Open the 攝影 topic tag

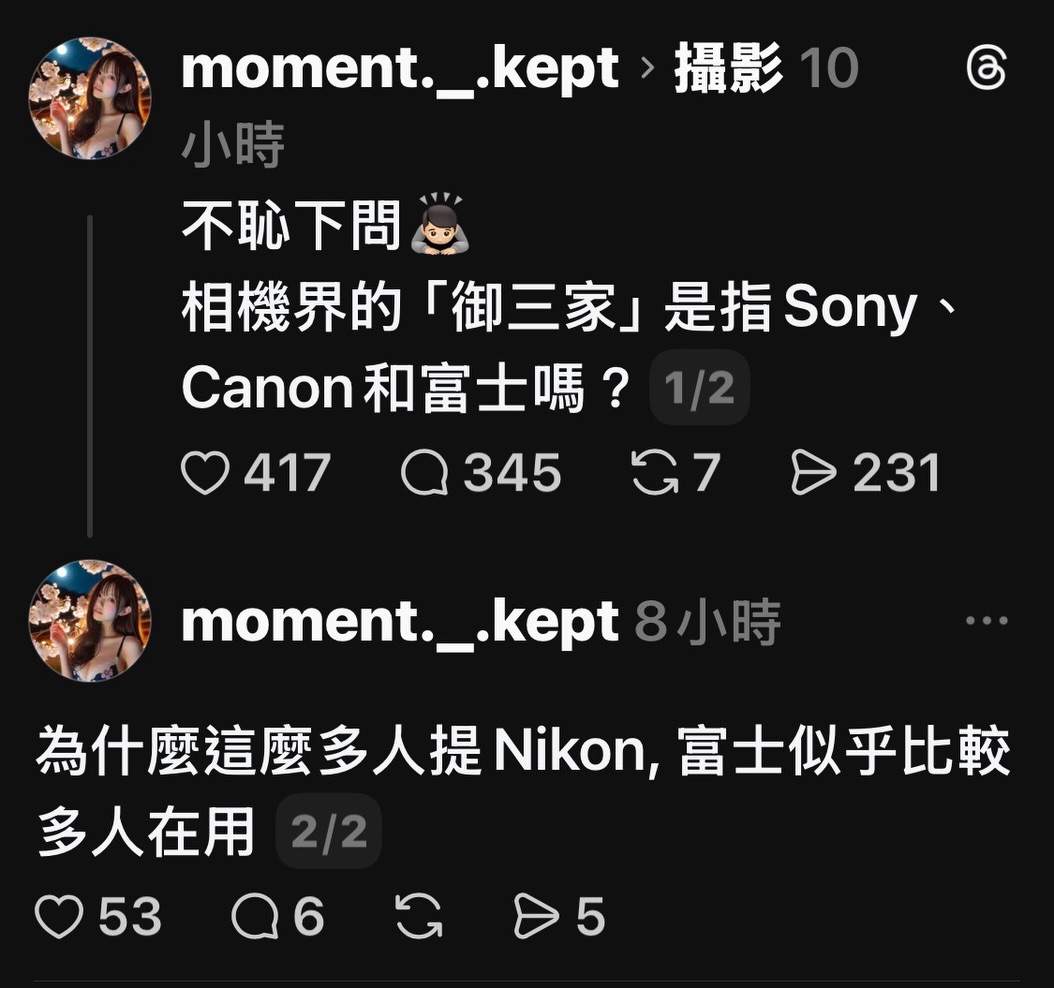click(x=728, y=69)
